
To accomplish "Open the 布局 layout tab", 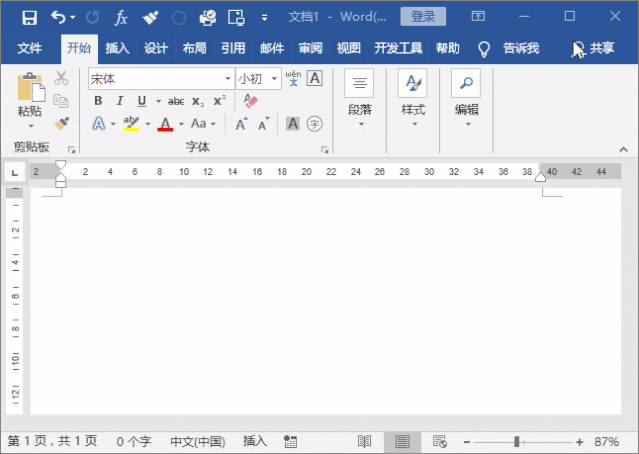I will [194, 48].
